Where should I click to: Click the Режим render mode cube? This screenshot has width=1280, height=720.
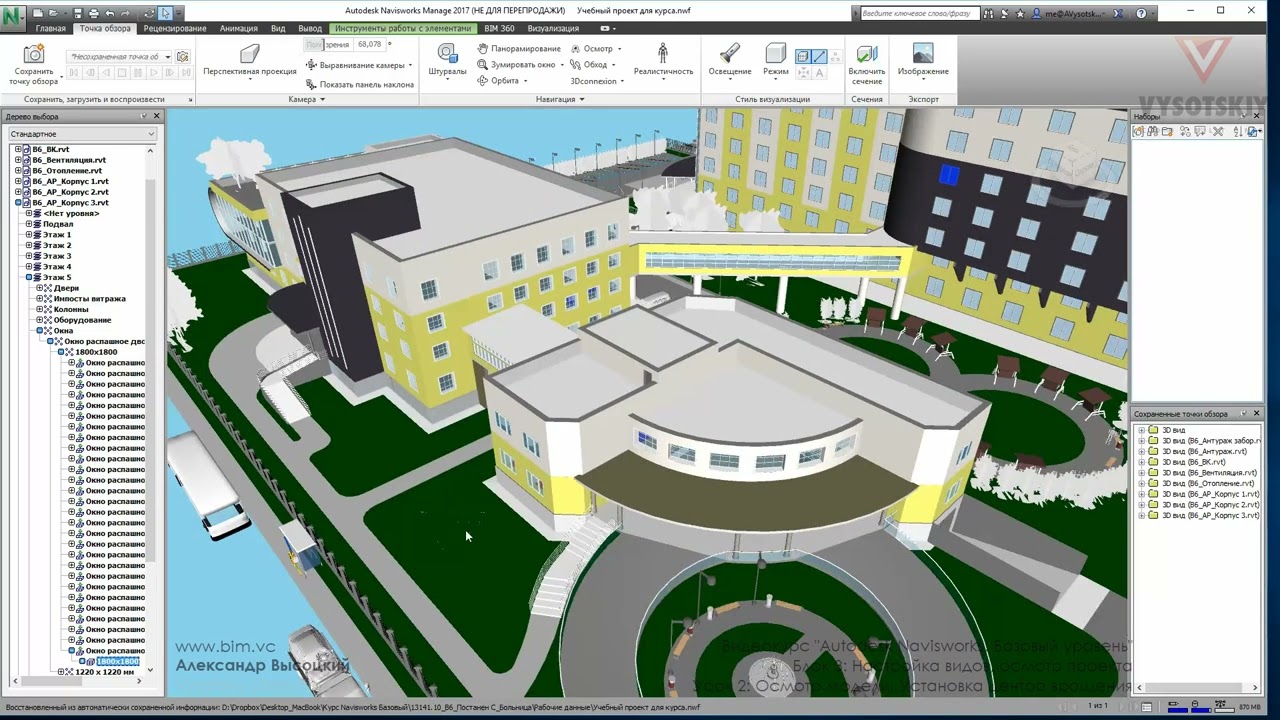click(776, 54)
